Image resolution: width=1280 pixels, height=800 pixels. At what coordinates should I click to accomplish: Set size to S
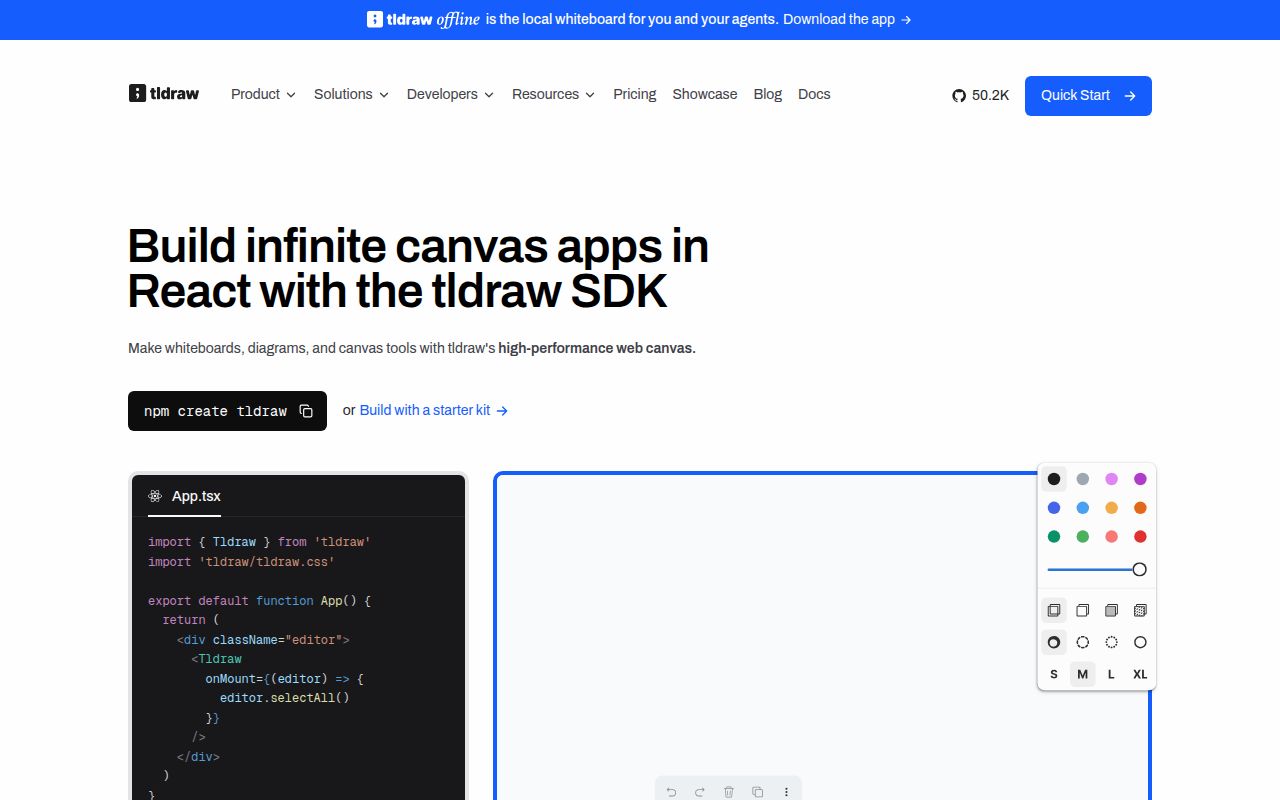1054,674
